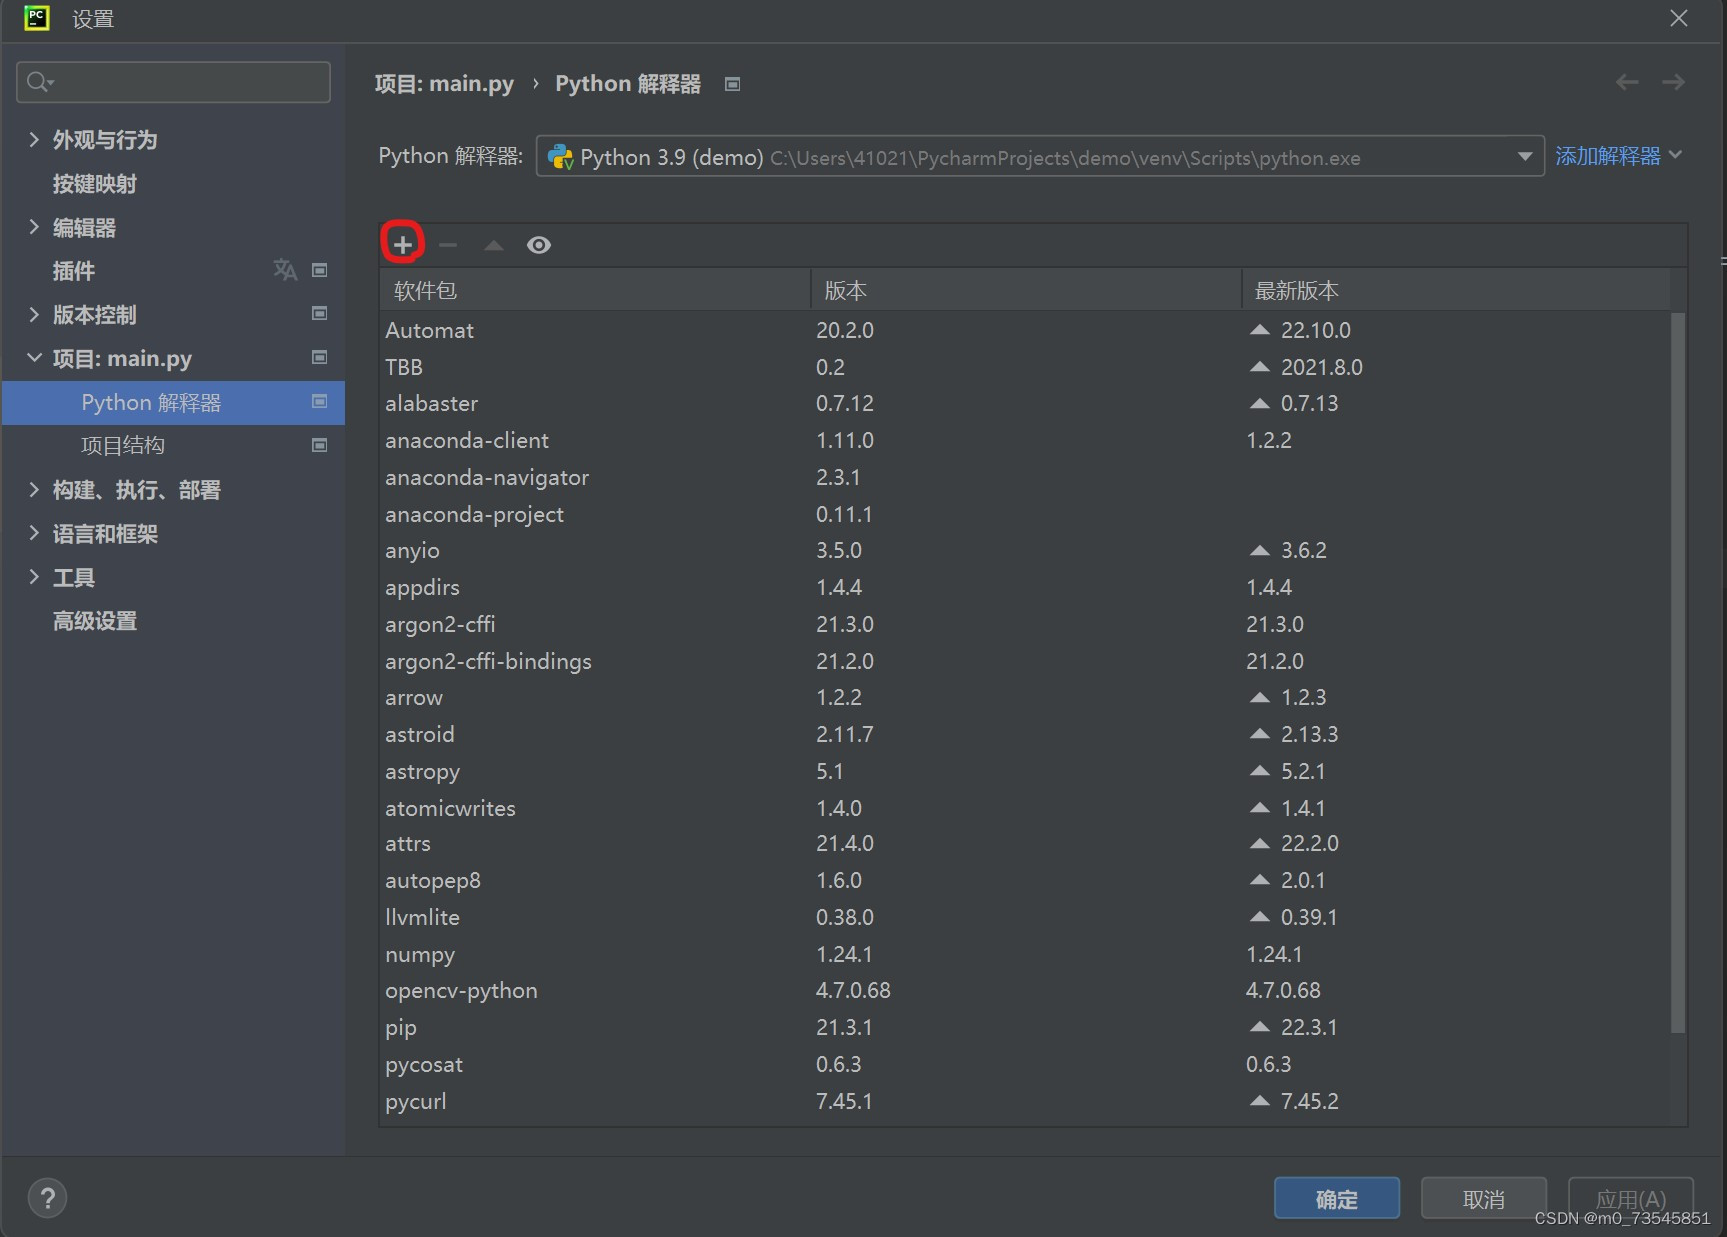Open 高级设置 page

(x=95, y=621)
